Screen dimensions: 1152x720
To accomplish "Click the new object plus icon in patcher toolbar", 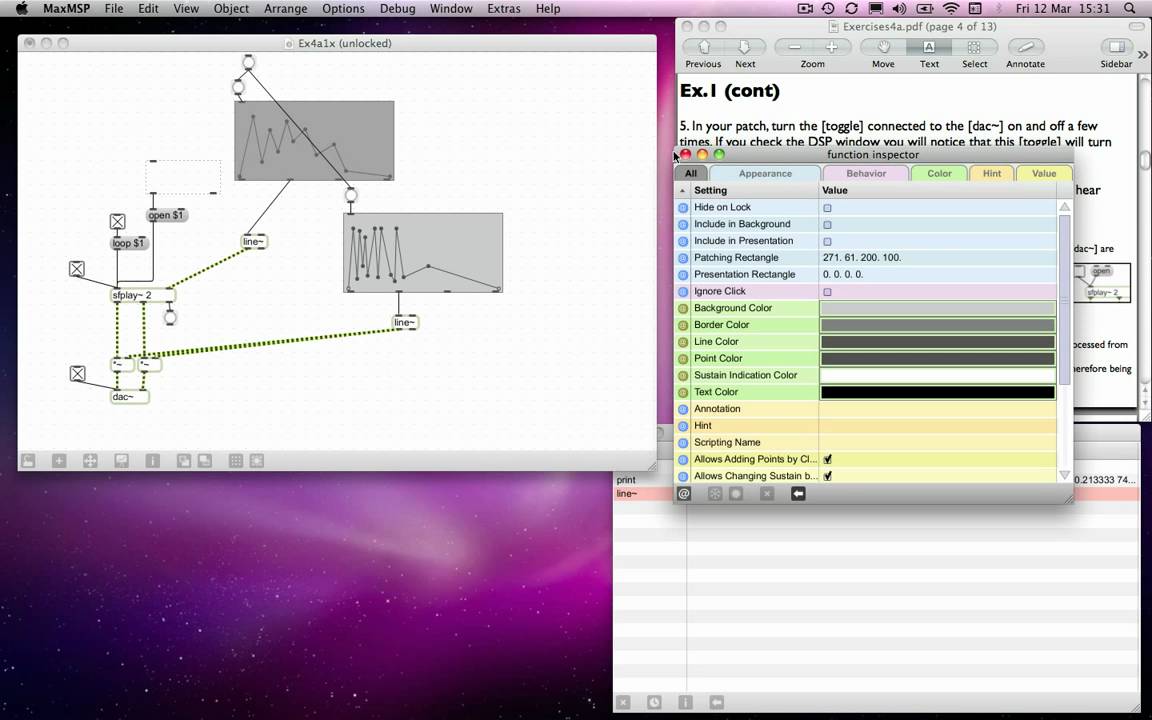I will pos(59,461).
